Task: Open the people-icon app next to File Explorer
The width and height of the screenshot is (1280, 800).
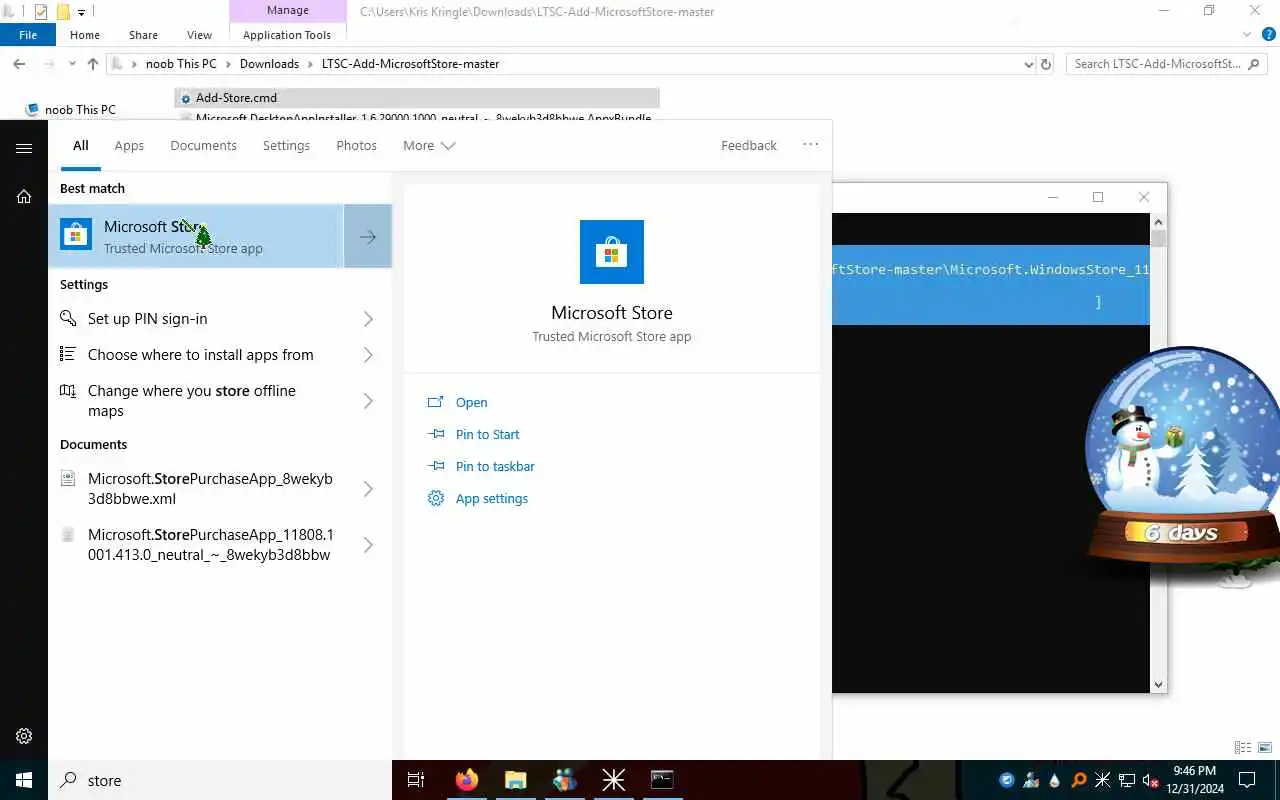Action: [564, 780]
